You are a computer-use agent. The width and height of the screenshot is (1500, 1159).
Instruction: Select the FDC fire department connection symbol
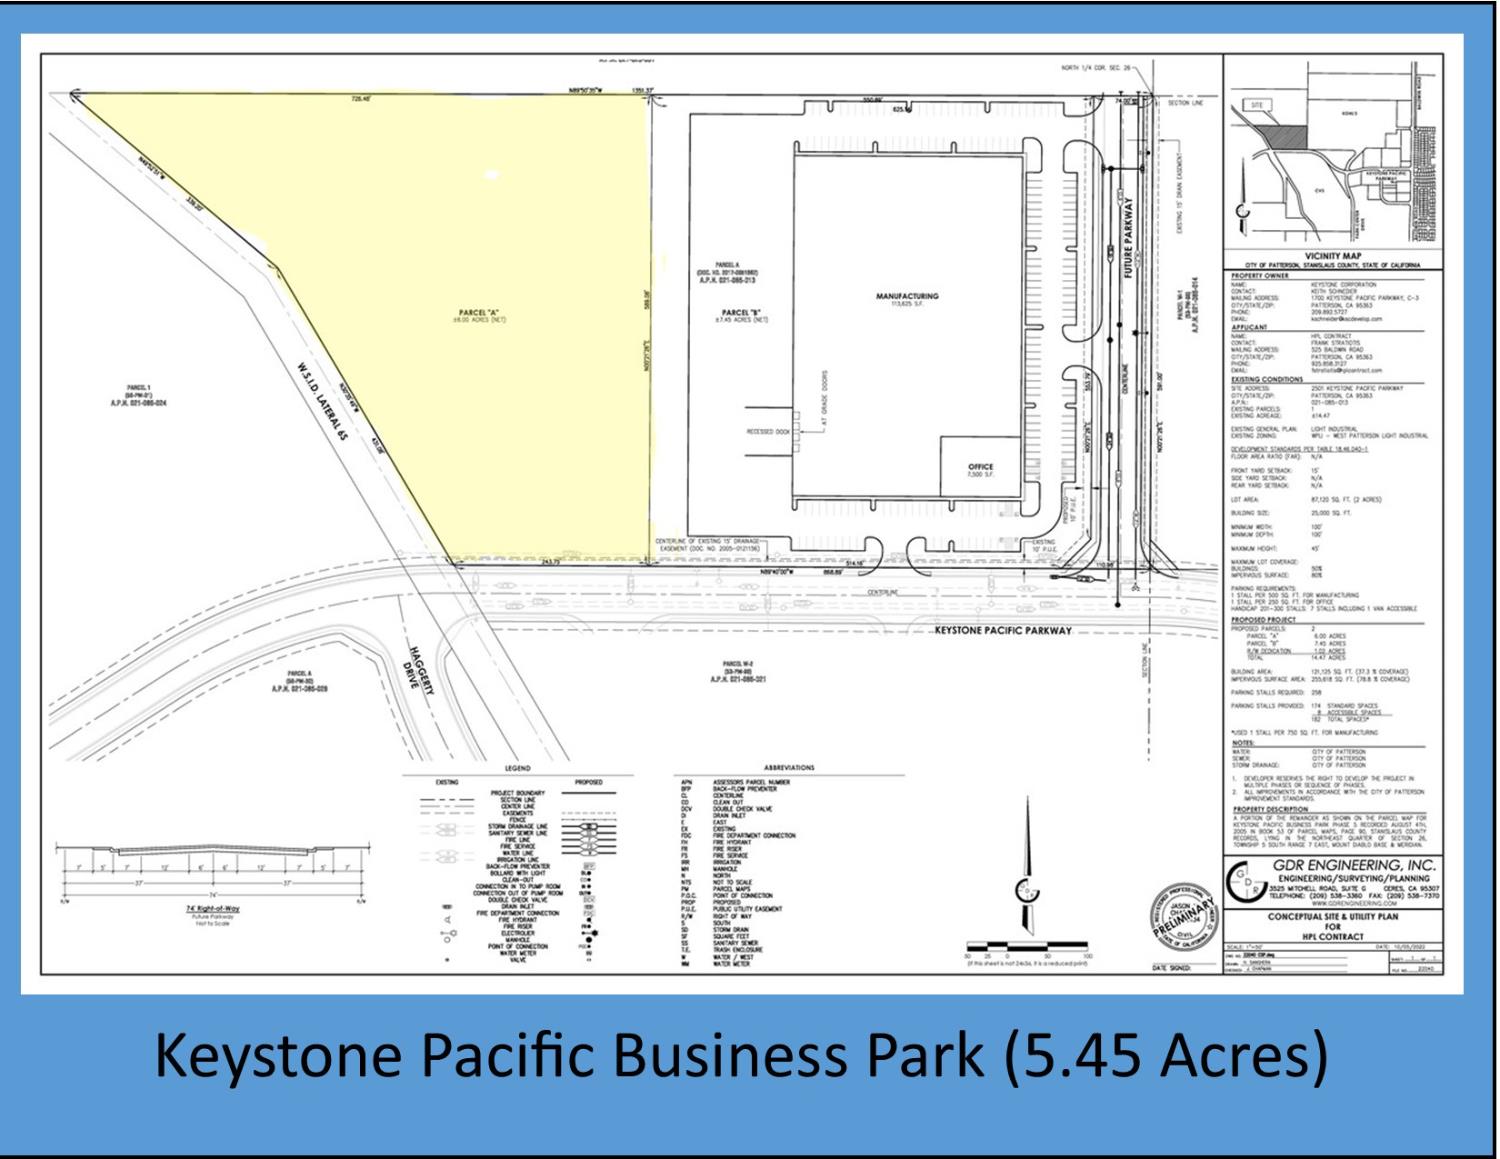point(589,913)
